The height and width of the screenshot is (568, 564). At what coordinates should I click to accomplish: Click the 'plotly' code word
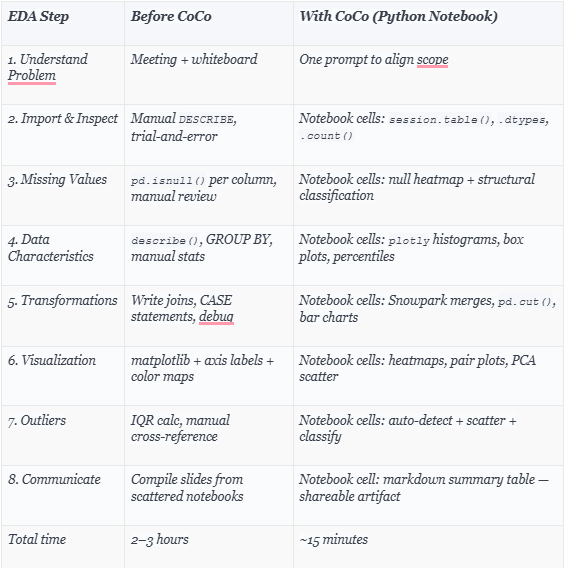coord(409,241)
